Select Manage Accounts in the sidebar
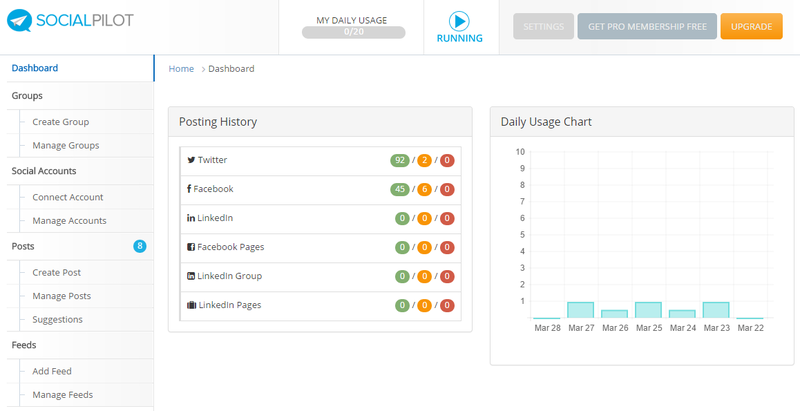Image resolution: width=800 pixels, height=411 pixels. (x=69, y=221)
